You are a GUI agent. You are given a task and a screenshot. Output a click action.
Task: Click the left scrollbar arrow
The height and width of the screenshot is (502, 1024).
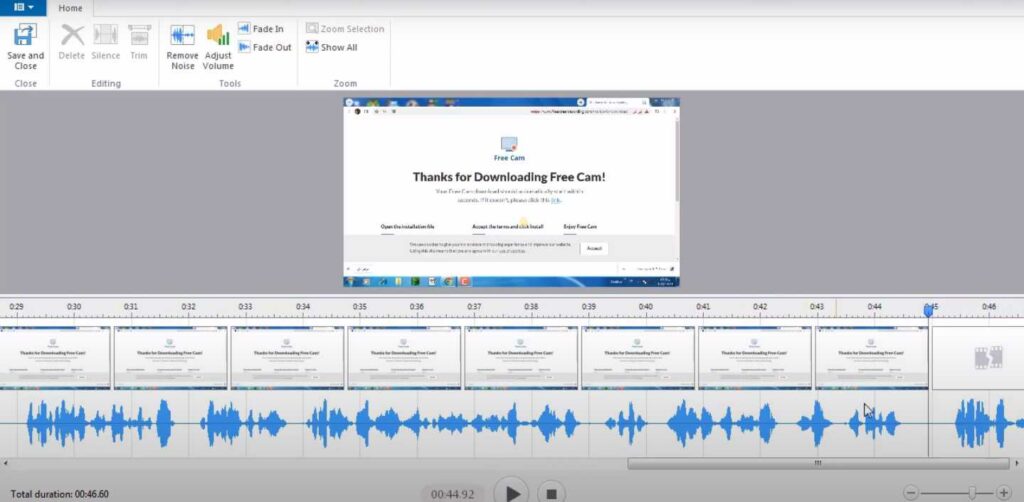click(x=6, y=463)
